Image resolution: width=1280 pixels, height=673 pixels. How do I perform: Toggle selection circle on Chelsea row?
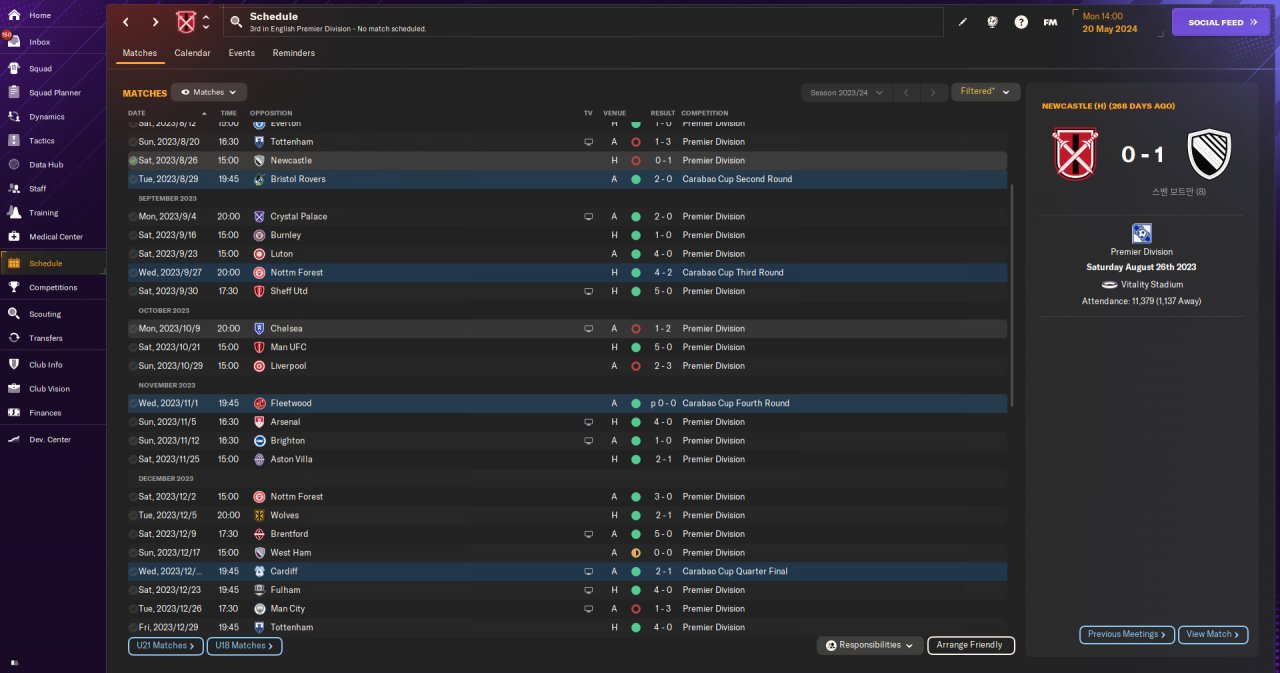pyautogui.click(x=133, y=328)
